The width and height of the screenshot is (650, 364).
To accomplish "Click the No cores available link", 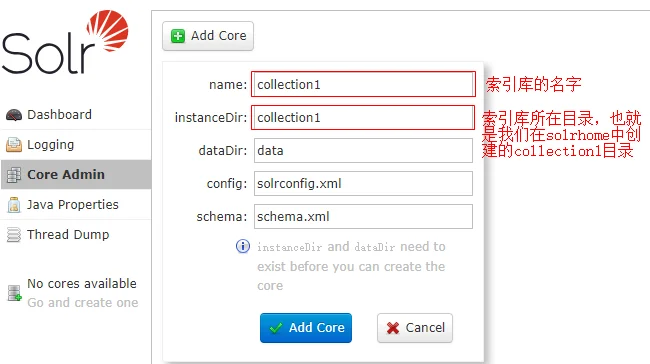I will coord(82,284).
